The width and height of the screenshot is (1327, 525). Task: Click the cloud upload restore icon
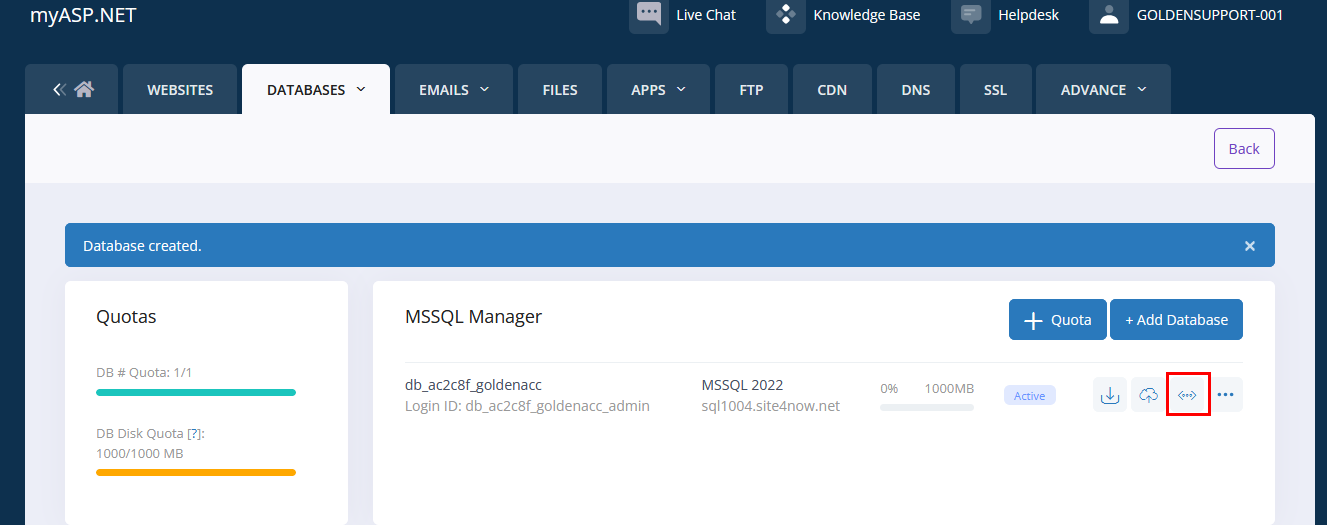pos(1148,395)
